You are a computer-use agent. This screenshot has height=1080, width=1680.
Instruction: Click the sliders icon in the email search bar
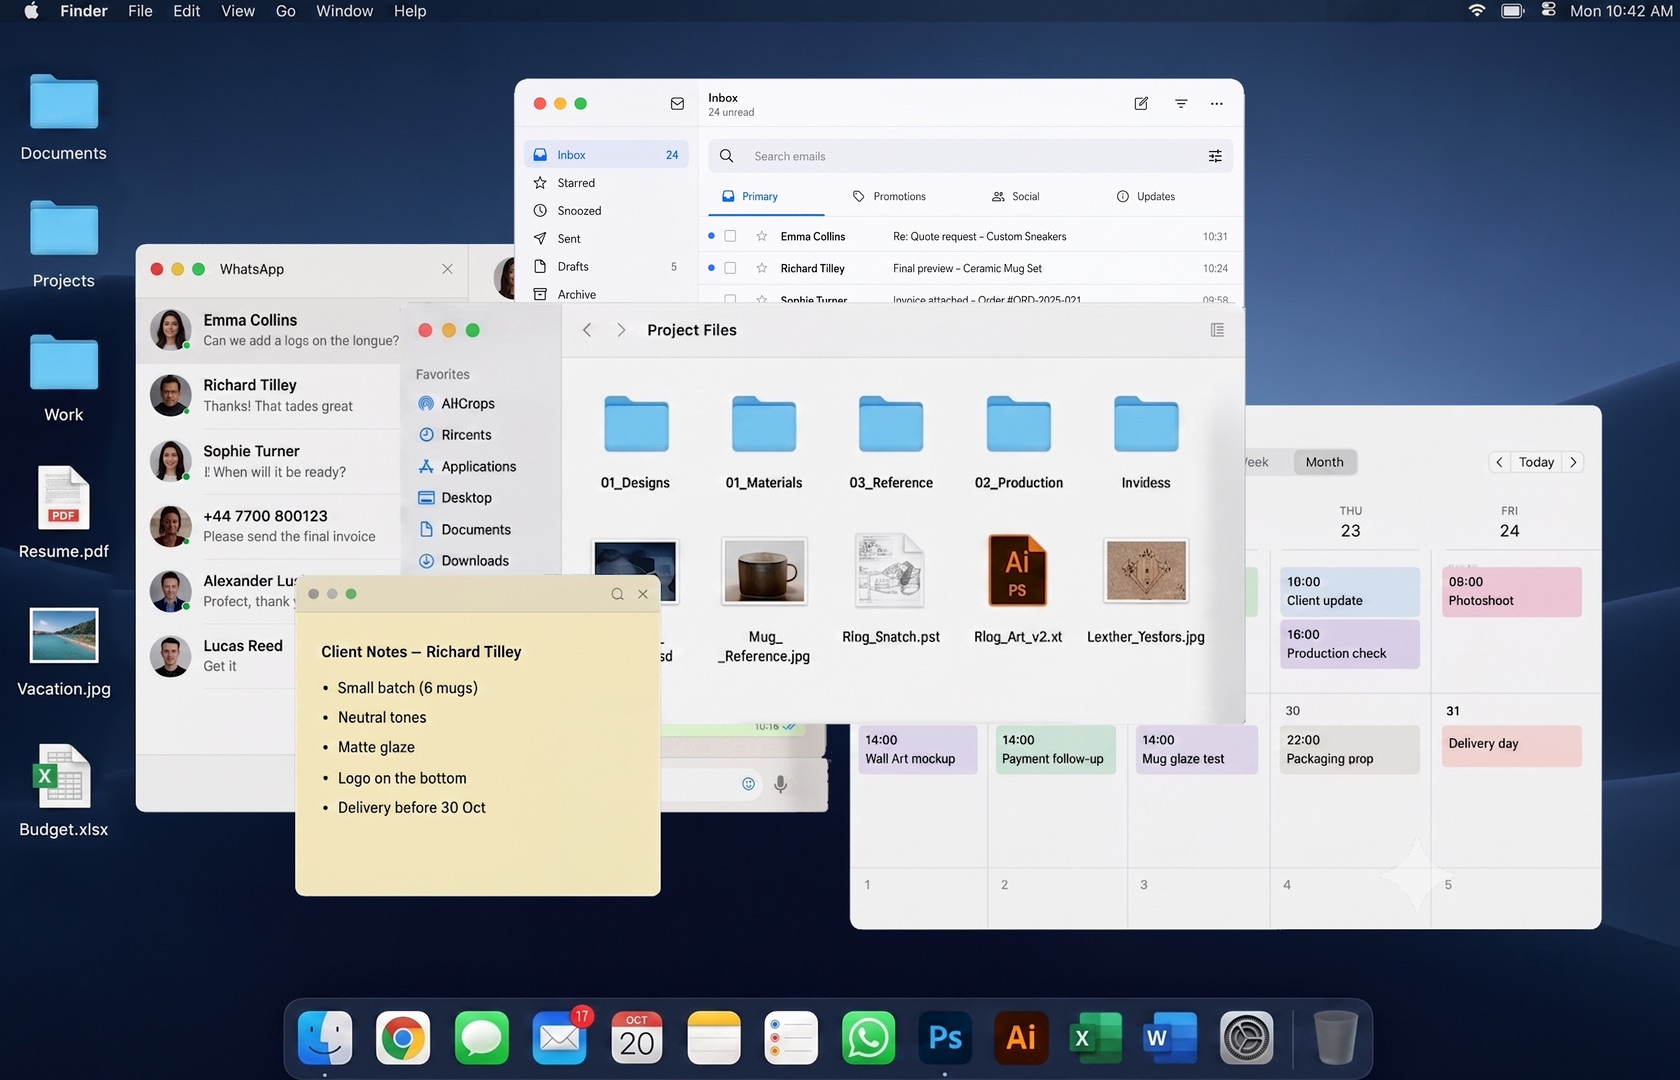click(1215, 156)
